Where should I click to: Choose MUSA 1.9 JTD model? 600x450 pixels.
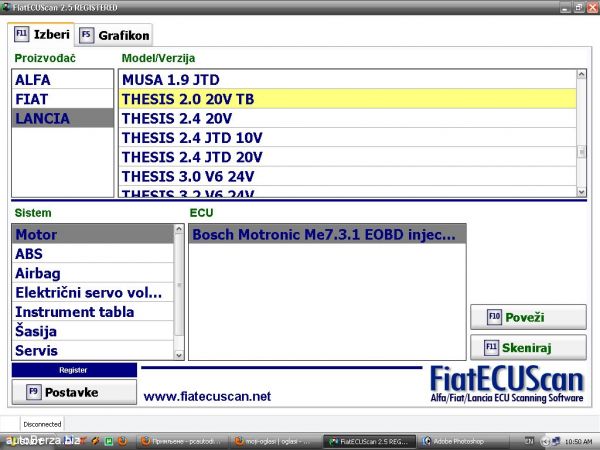click(347, 80)
